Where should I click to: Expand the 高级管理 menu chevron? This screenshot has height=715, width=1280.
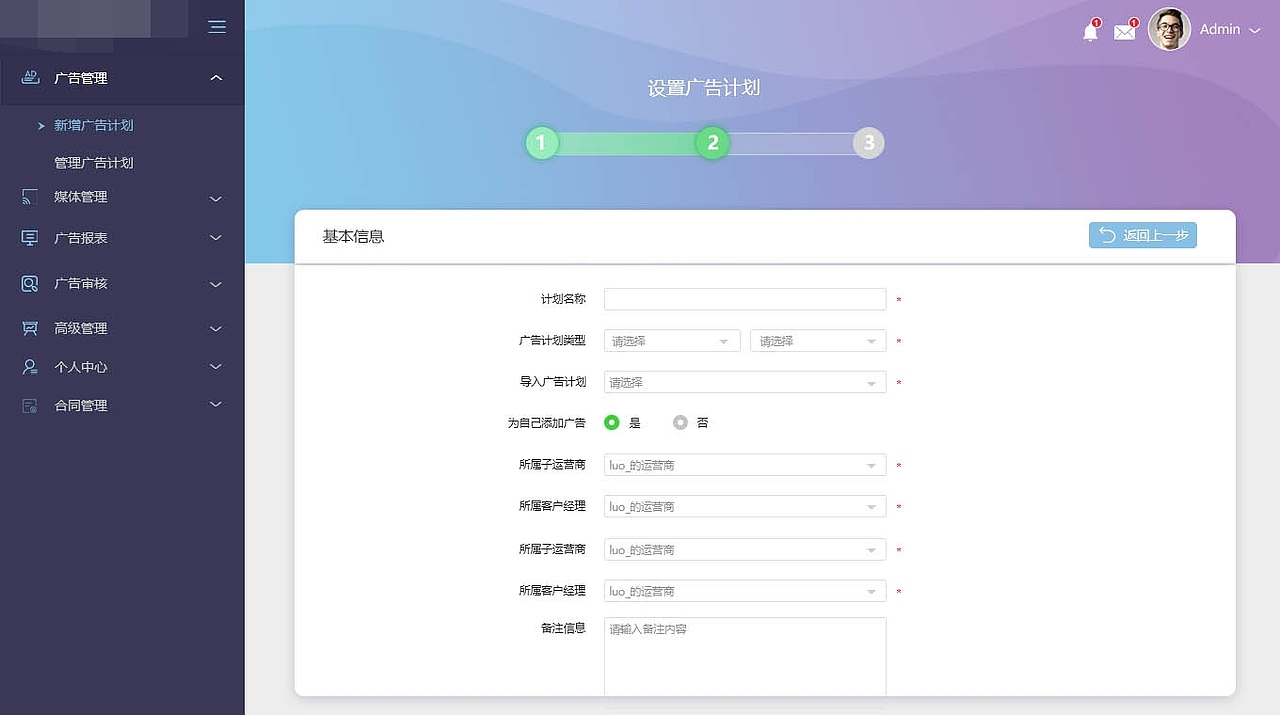(216, 328)
